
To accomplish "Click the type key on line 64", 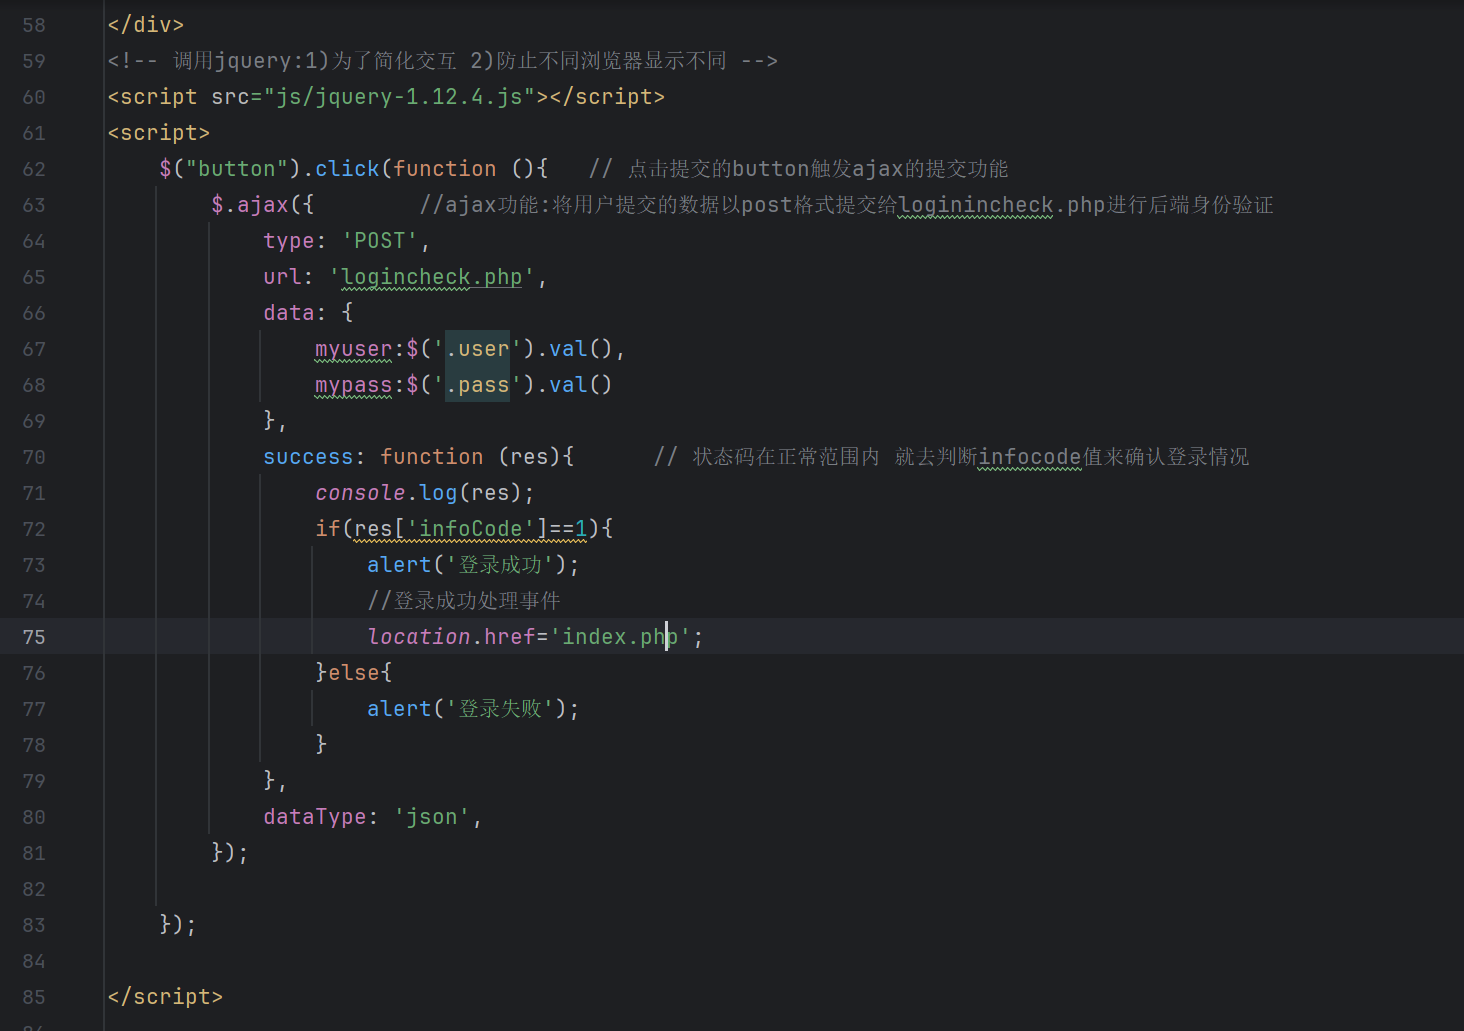I will tap(289, 241).
